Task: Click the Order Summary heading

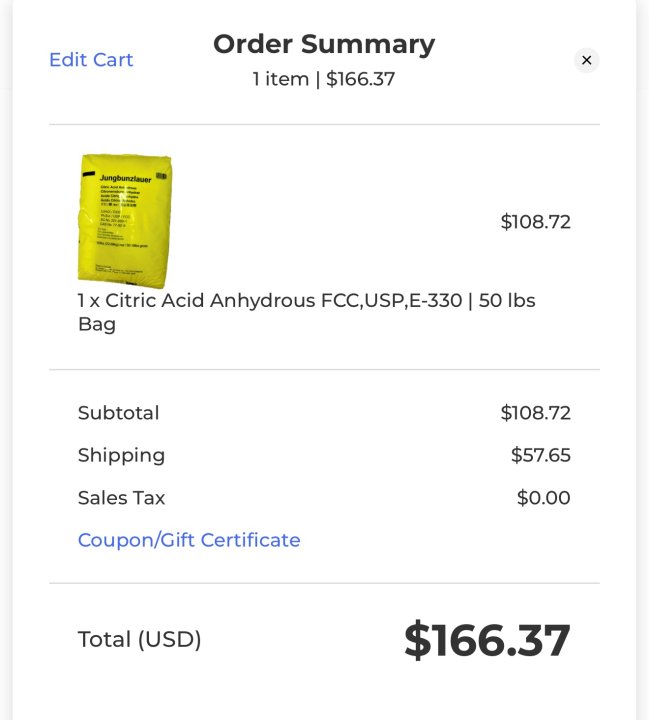Action: tap(324, 44)
